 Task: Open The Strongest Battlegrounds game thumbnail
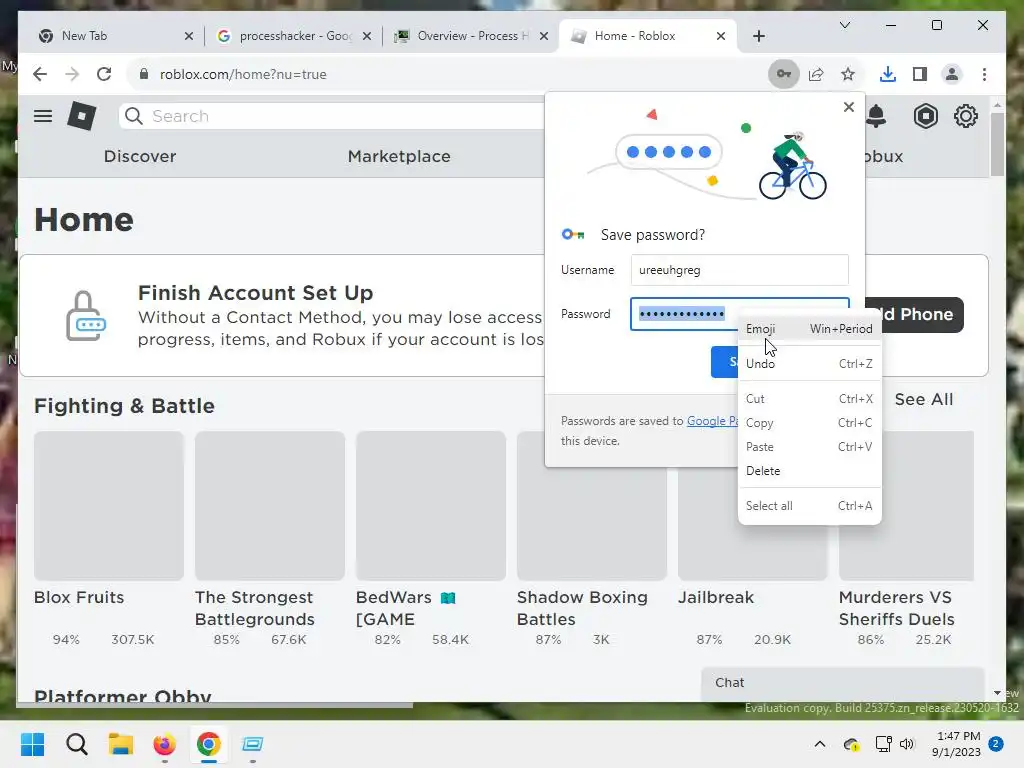pyautogui.click(x=270, y=505)
